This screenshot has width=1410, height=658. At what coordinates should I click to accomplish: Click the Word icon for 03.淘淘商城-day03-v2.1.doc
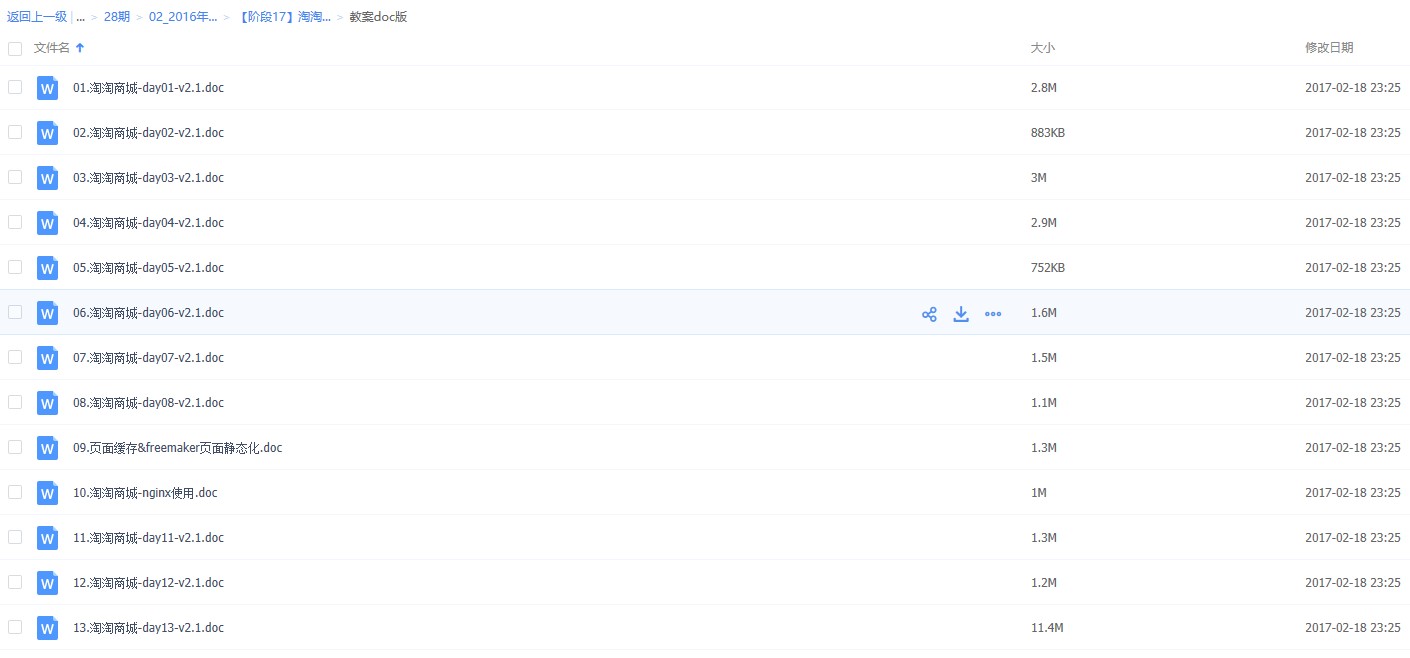click(x=47, y=178)
